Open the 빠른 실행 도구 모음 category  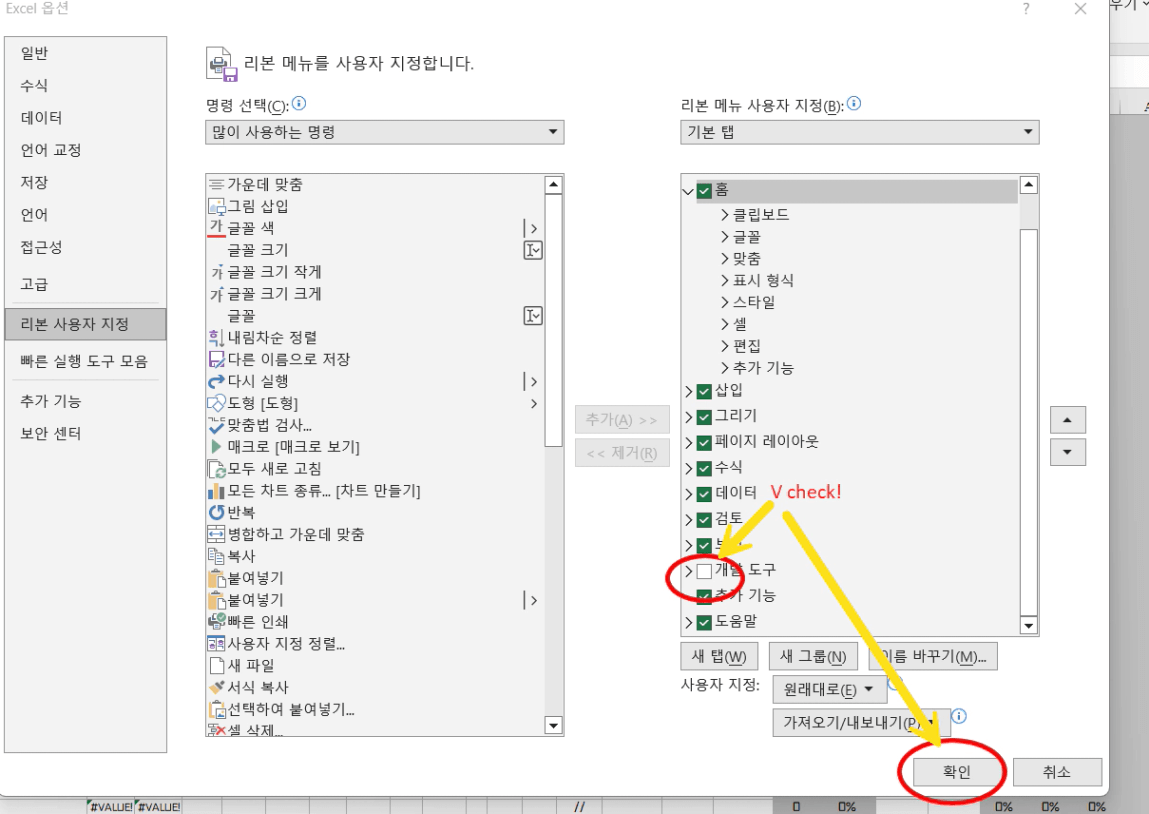85,361
